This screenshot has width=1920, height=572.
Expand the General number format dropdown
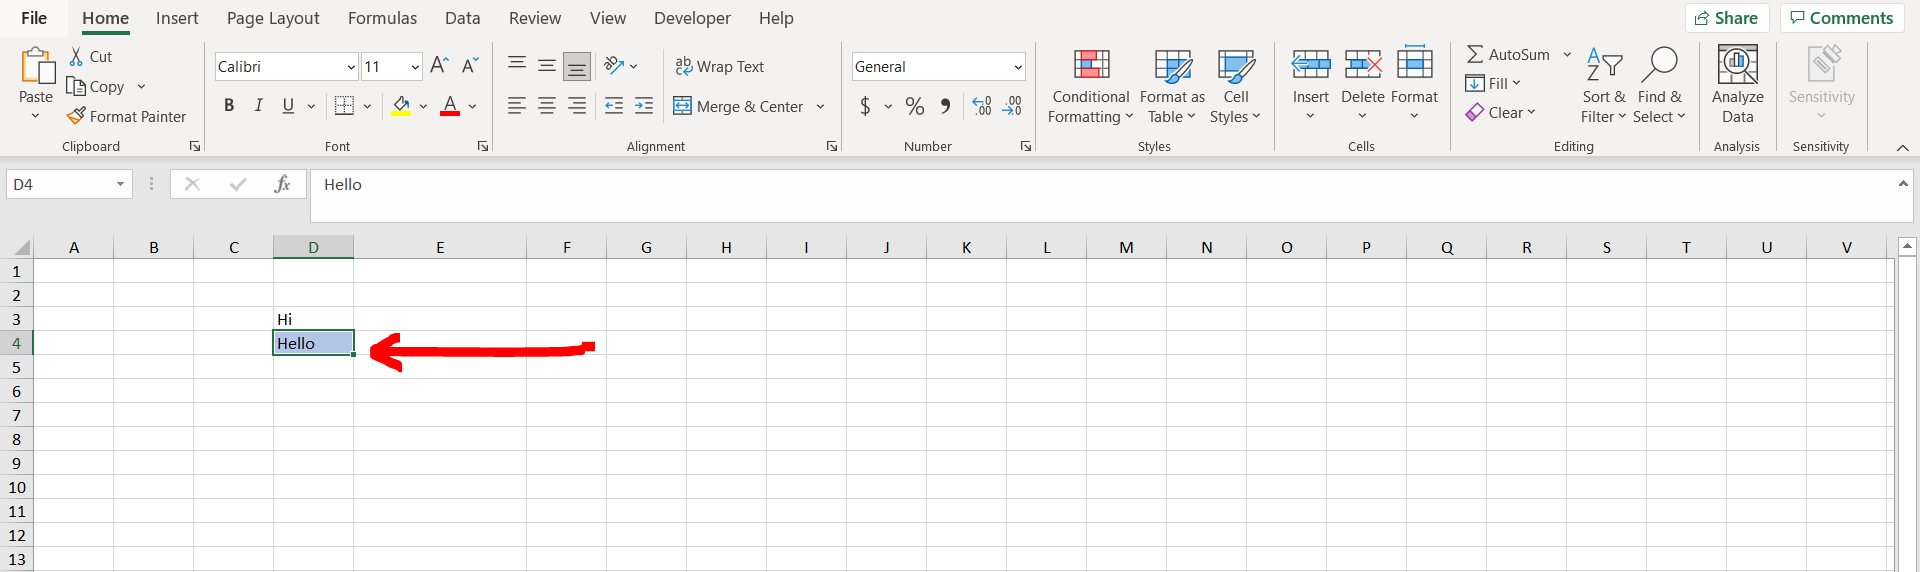(x=1018, y=67)
